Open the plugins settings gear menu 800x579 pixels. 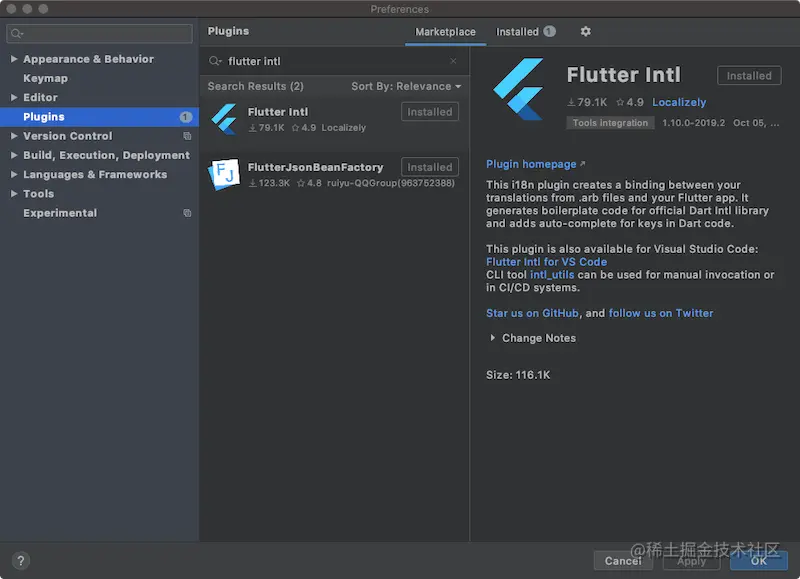coord(585,32)
